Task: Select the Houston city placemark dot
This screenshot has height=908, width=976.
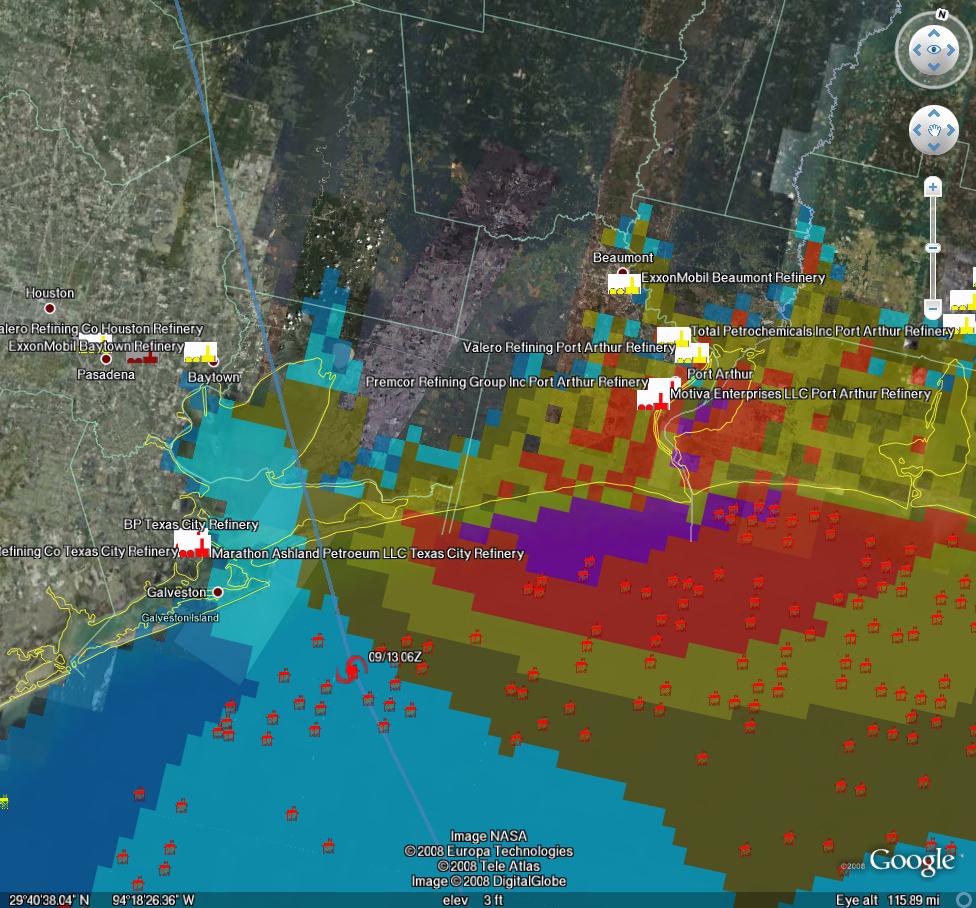Action: click(x=50, y=308)
